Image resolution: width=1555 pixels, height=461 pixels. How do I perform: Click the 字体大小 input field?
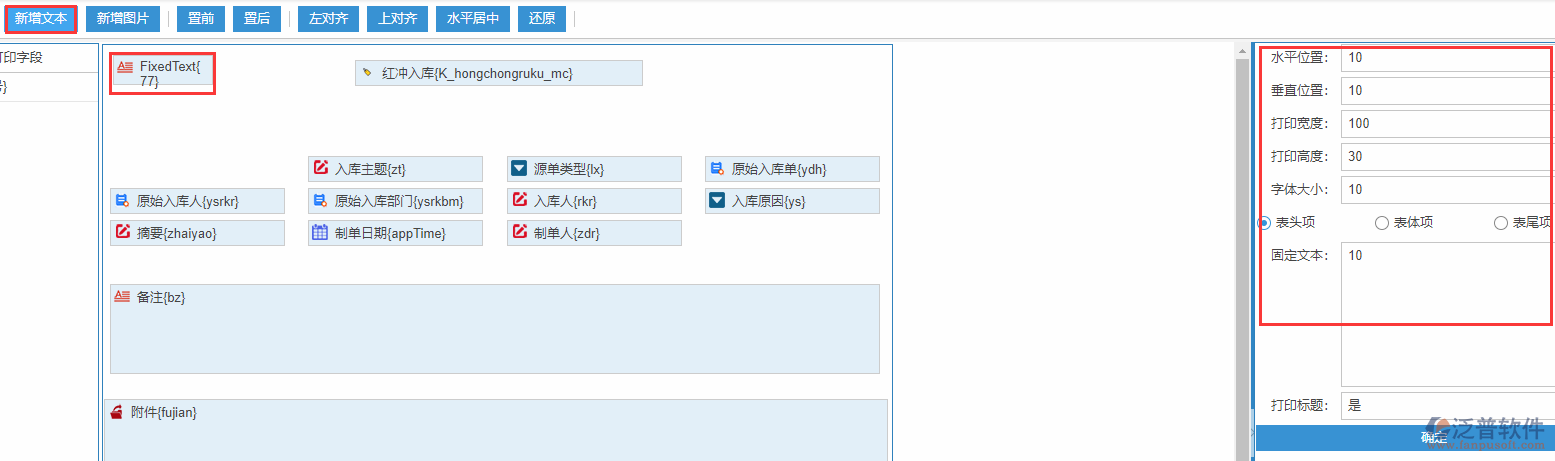1447,190
